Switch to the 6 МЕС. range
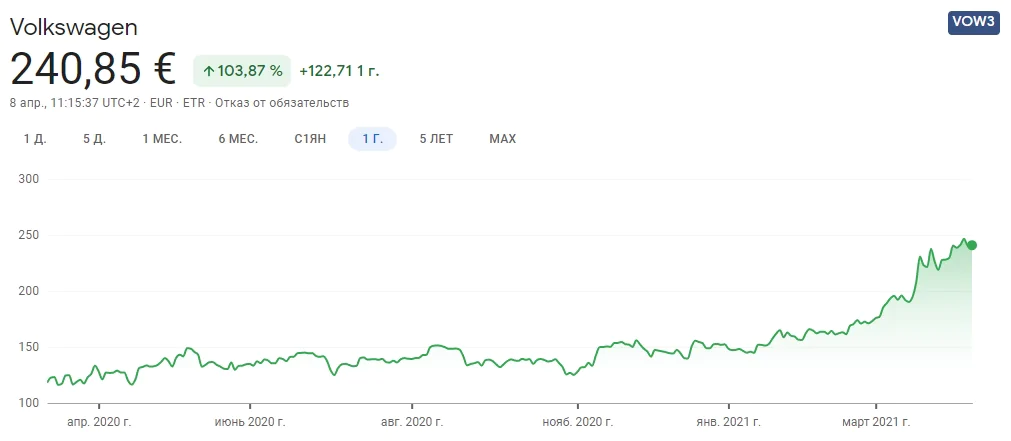Image resolution: width=1011 pixels, height=441 pixels. point(238,139)
